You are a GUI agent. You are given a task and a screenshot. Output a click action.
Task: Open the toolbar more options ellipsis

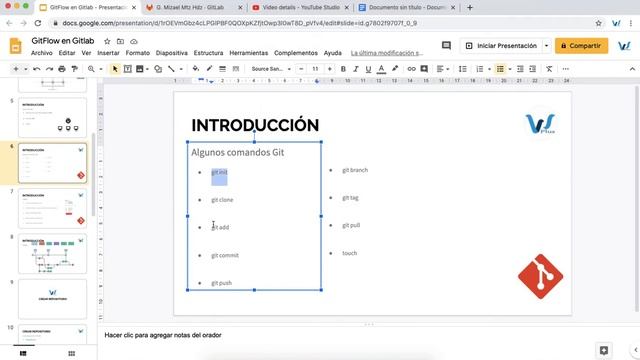(565, 69)
